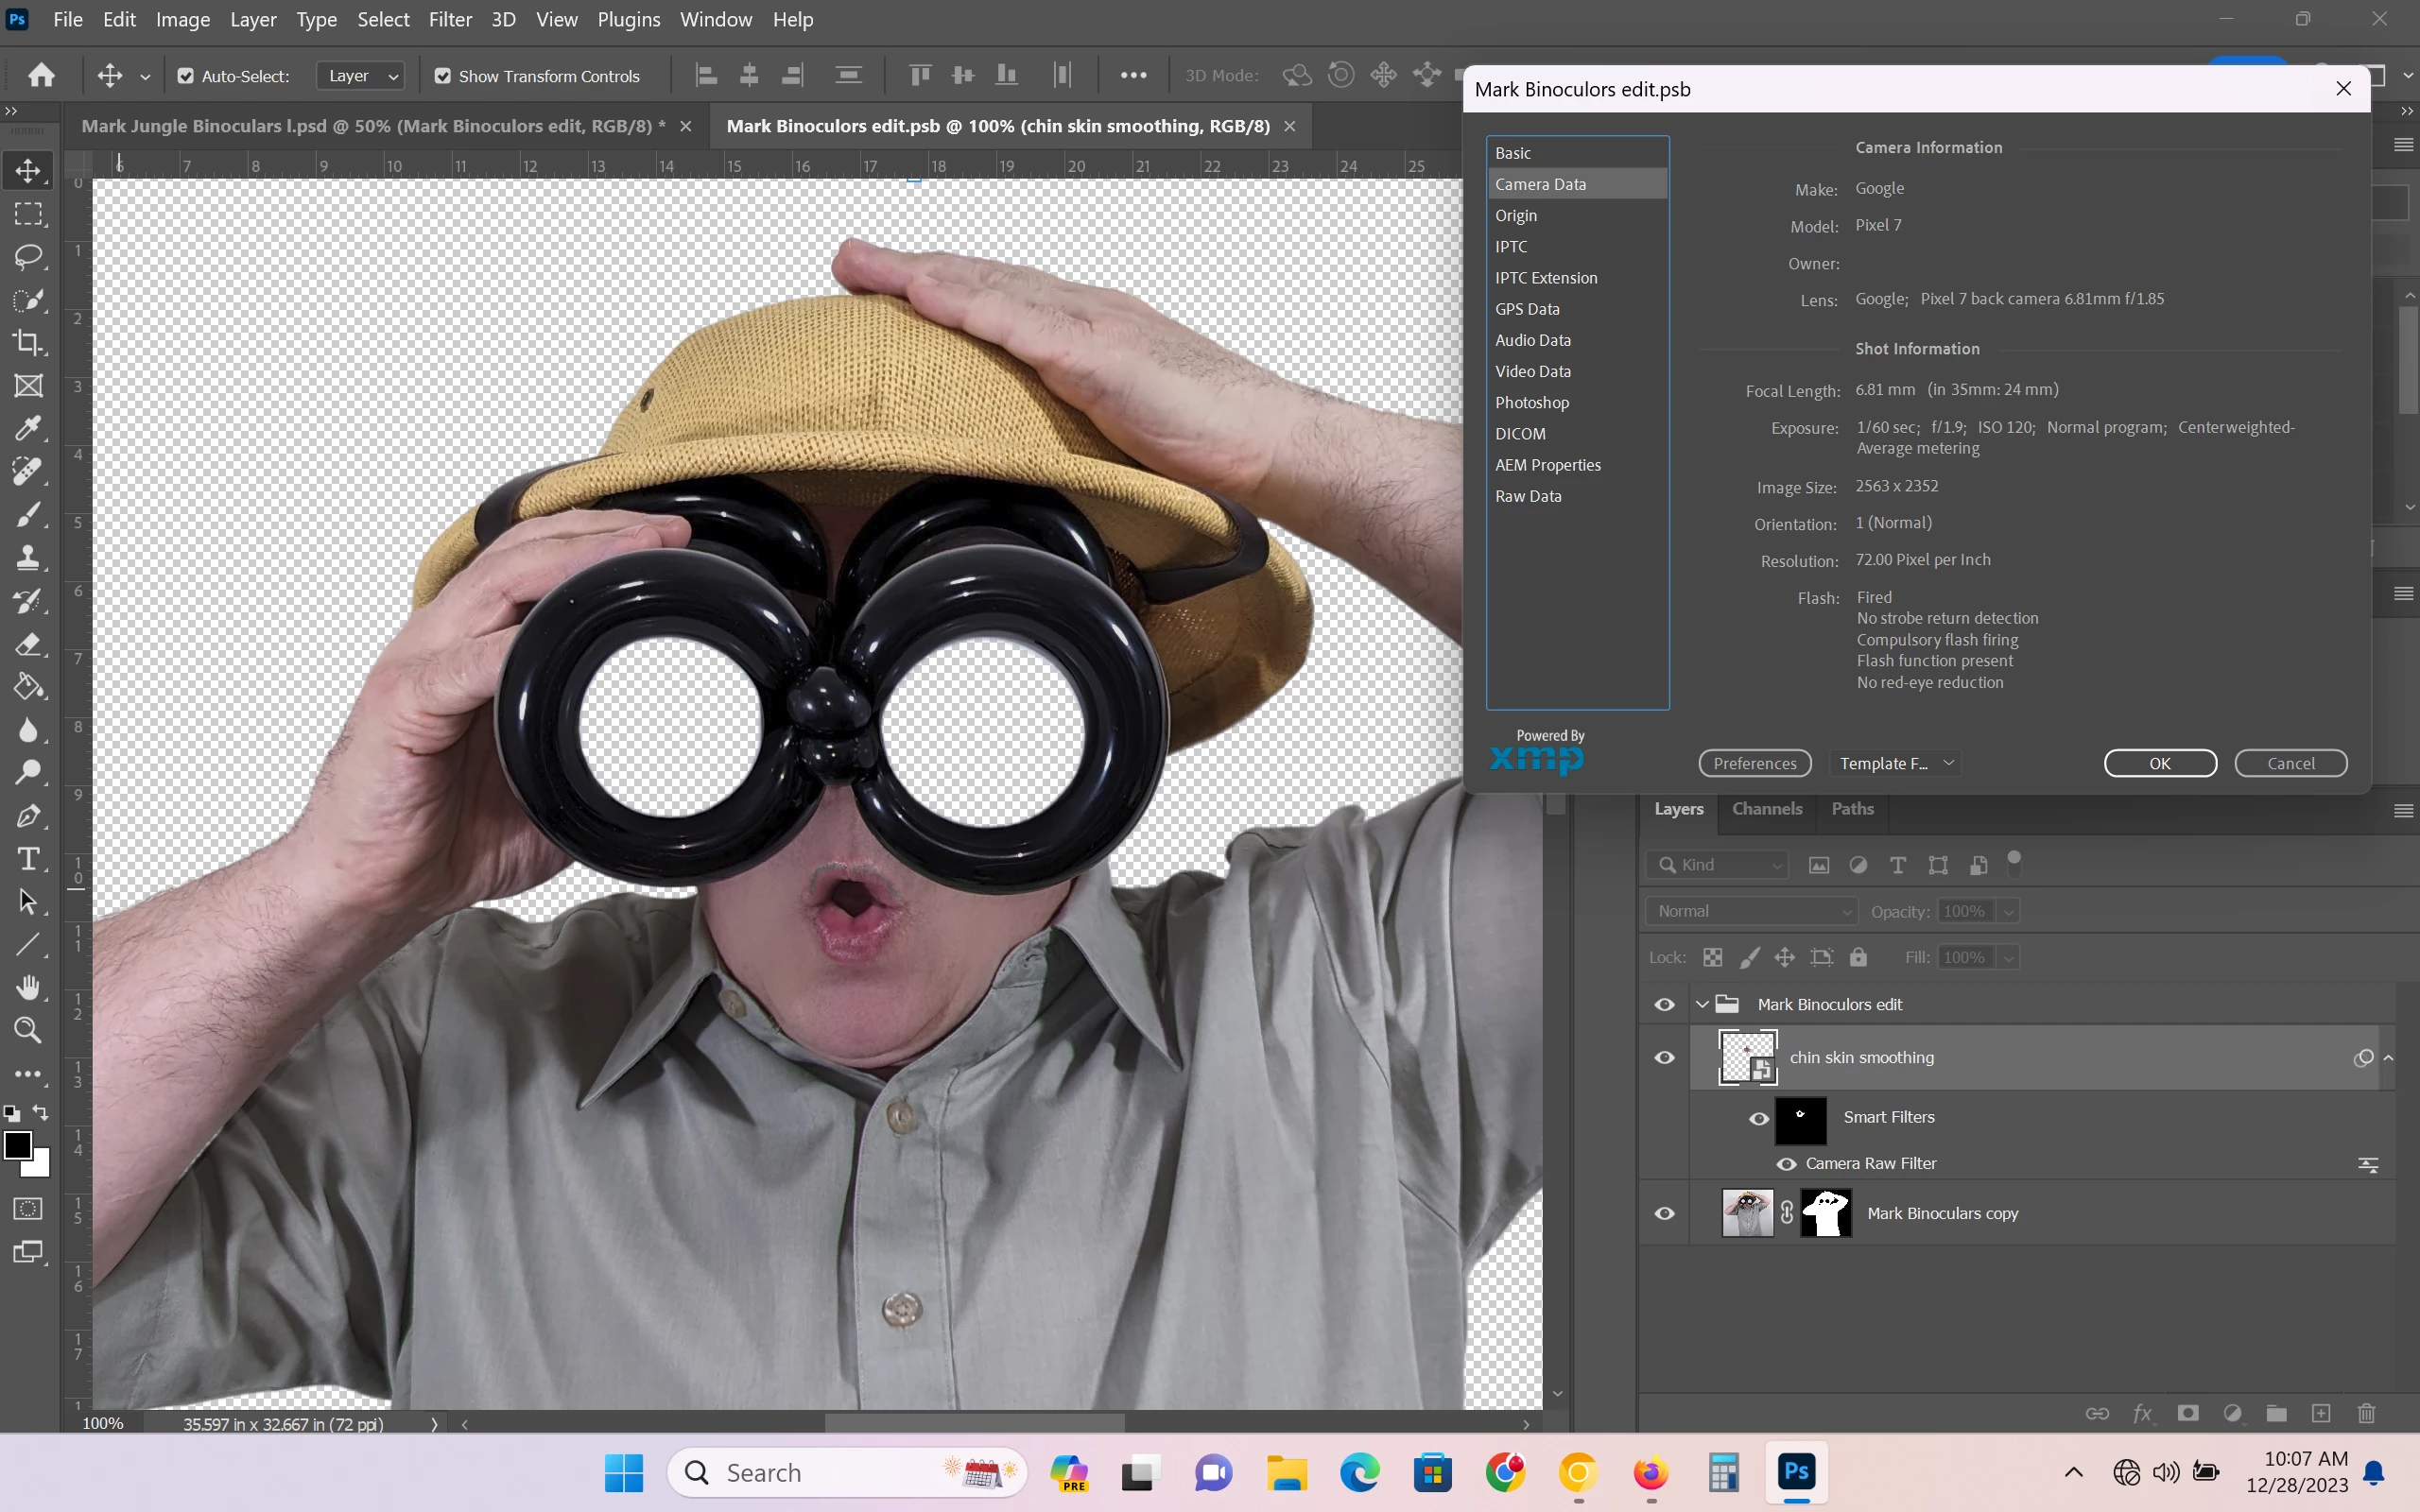
Task: Uncheck the Auto-Select checkbox
Action: 185,76
